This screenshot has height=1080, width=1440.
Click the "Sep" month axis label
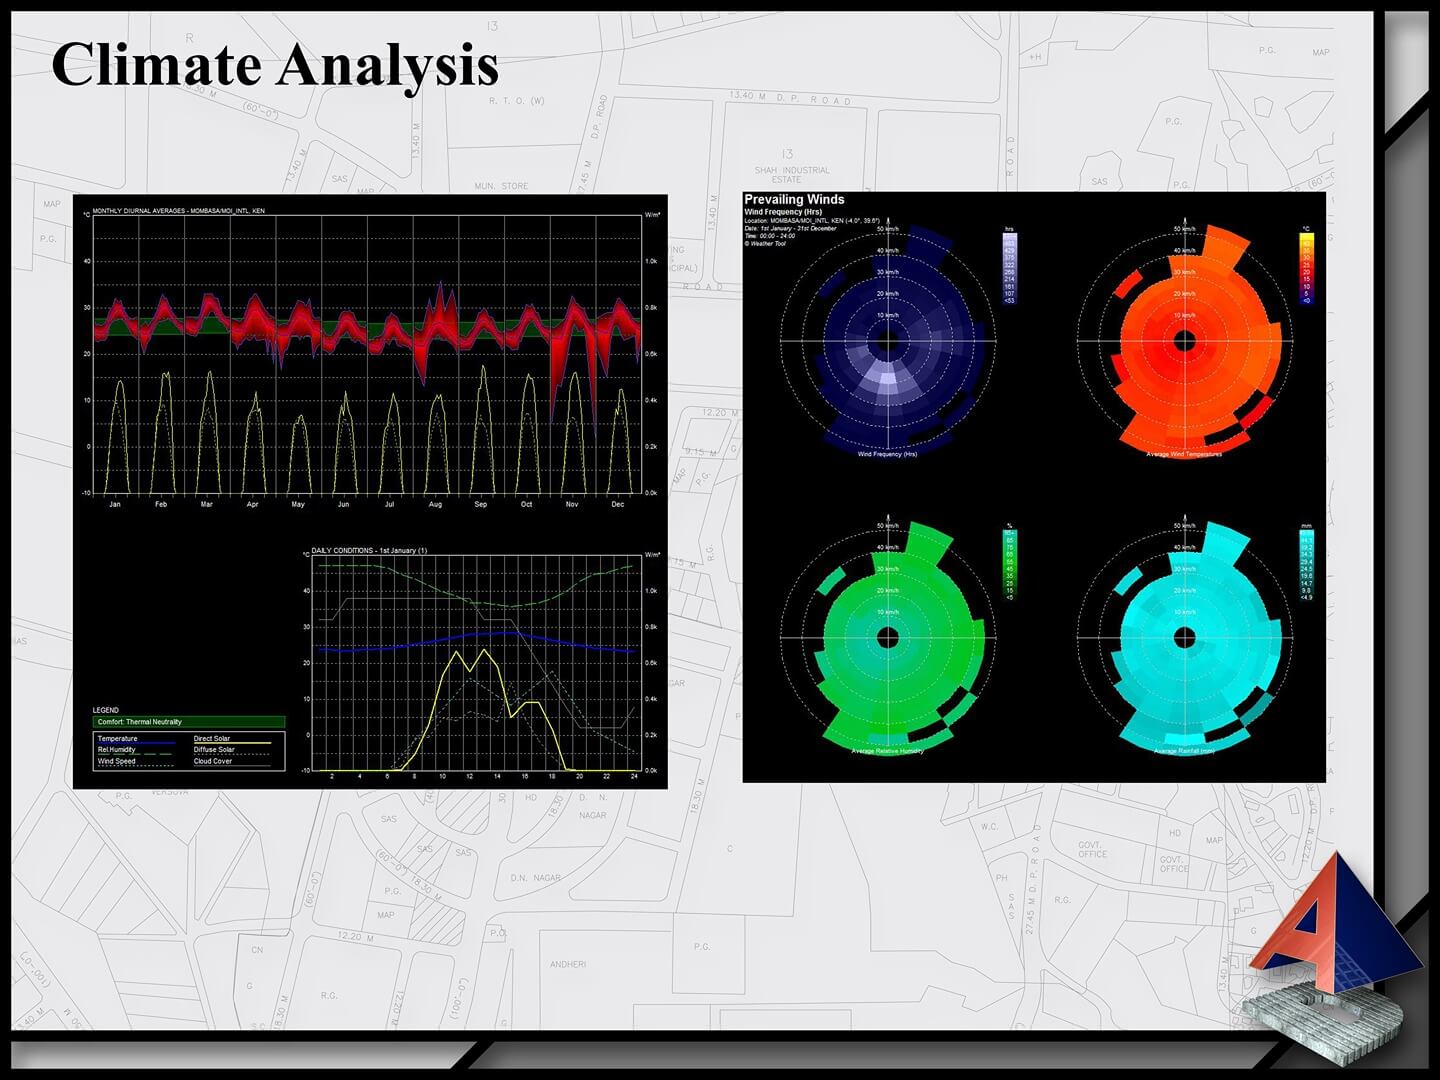click(481, 505)
